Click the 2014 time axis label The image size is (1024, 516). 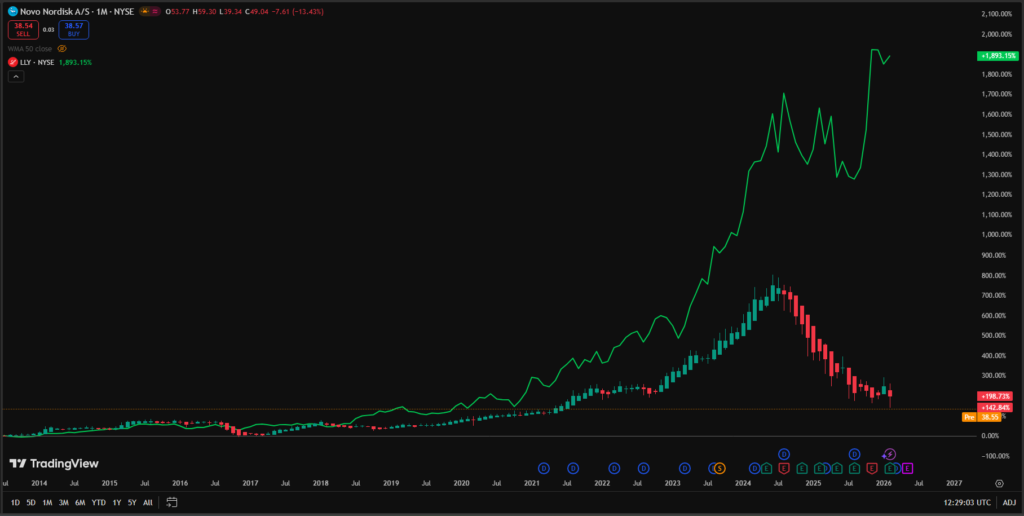39,483
